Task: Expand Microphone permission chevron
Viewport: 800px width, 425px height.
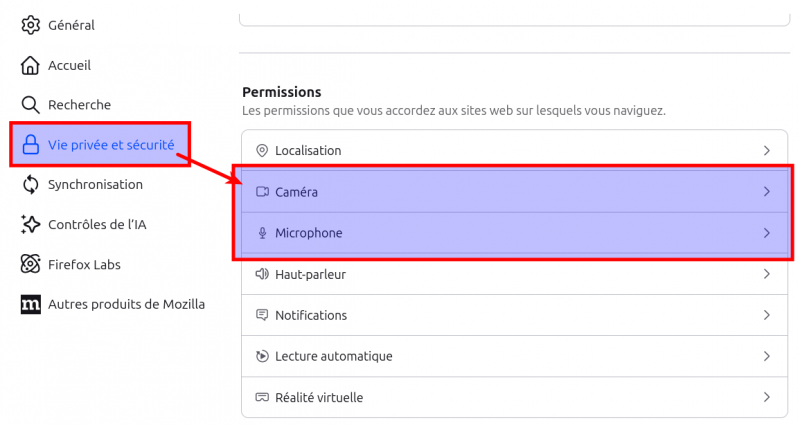Action: click(x=767, y=233)
